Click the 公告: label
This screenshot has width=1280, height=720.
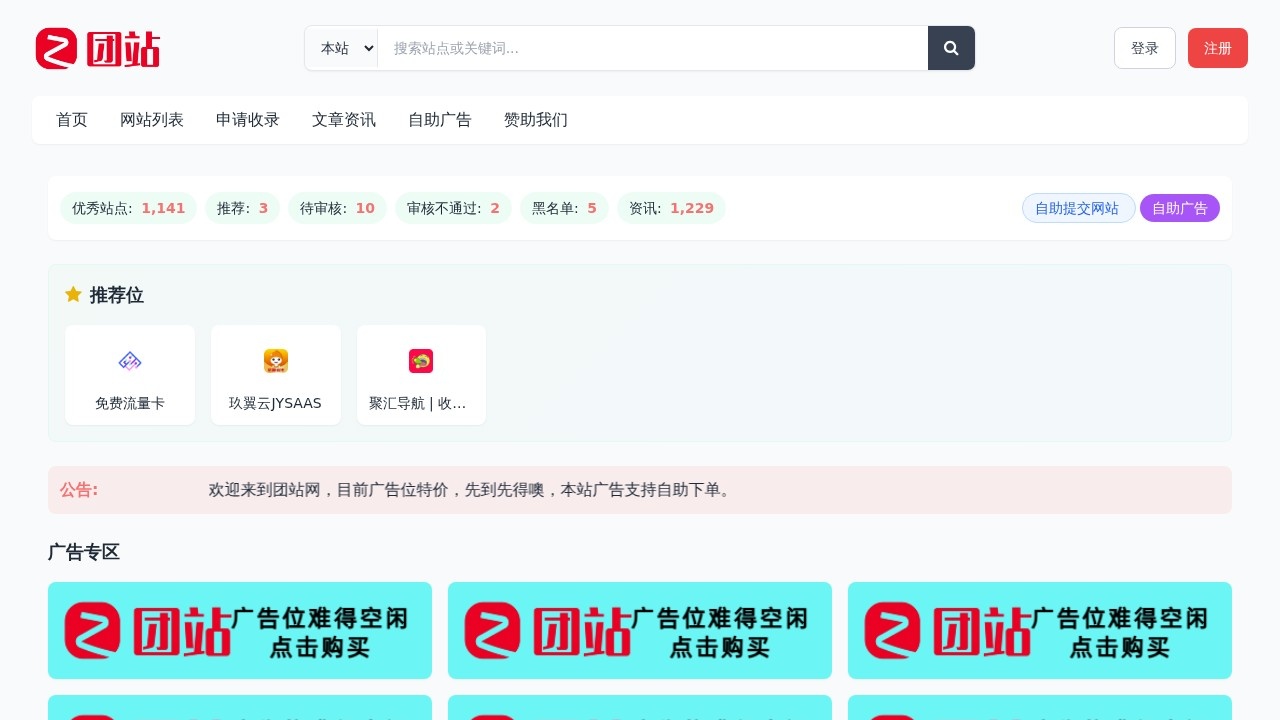pos(79,490)
